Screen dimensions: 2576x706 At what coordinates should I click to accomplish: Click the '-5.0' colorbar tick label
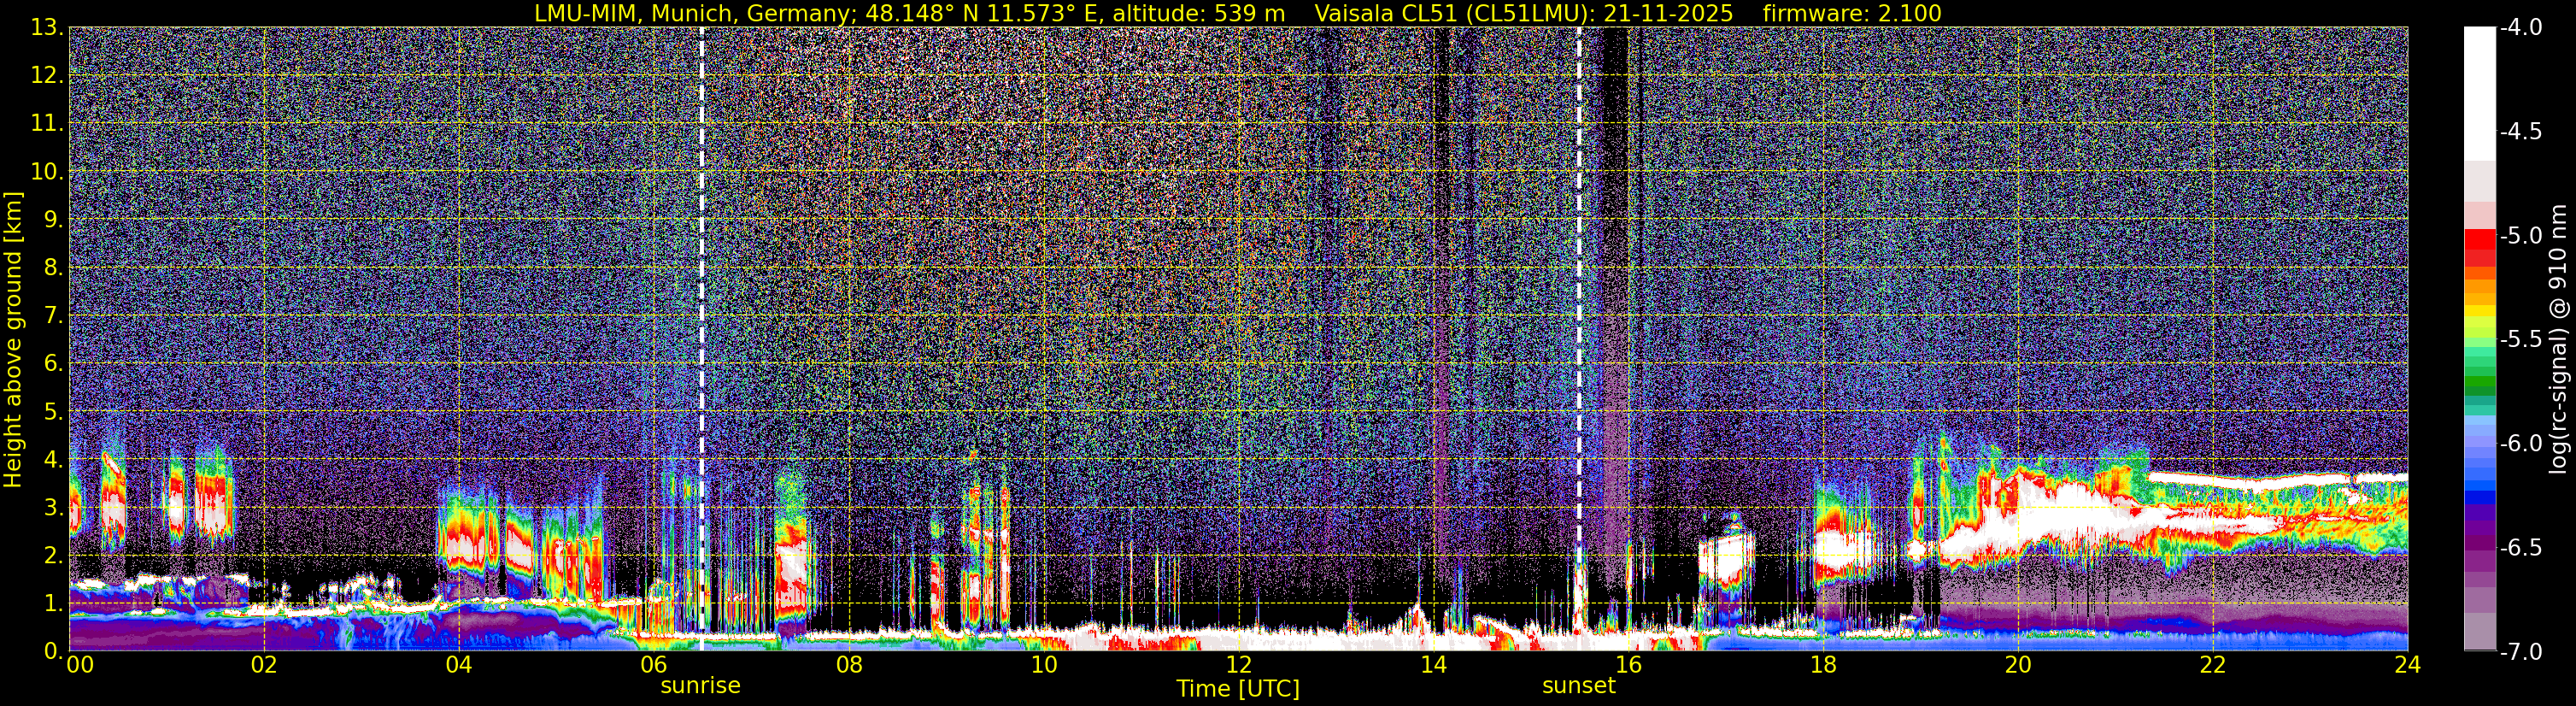coord(2520,235)
